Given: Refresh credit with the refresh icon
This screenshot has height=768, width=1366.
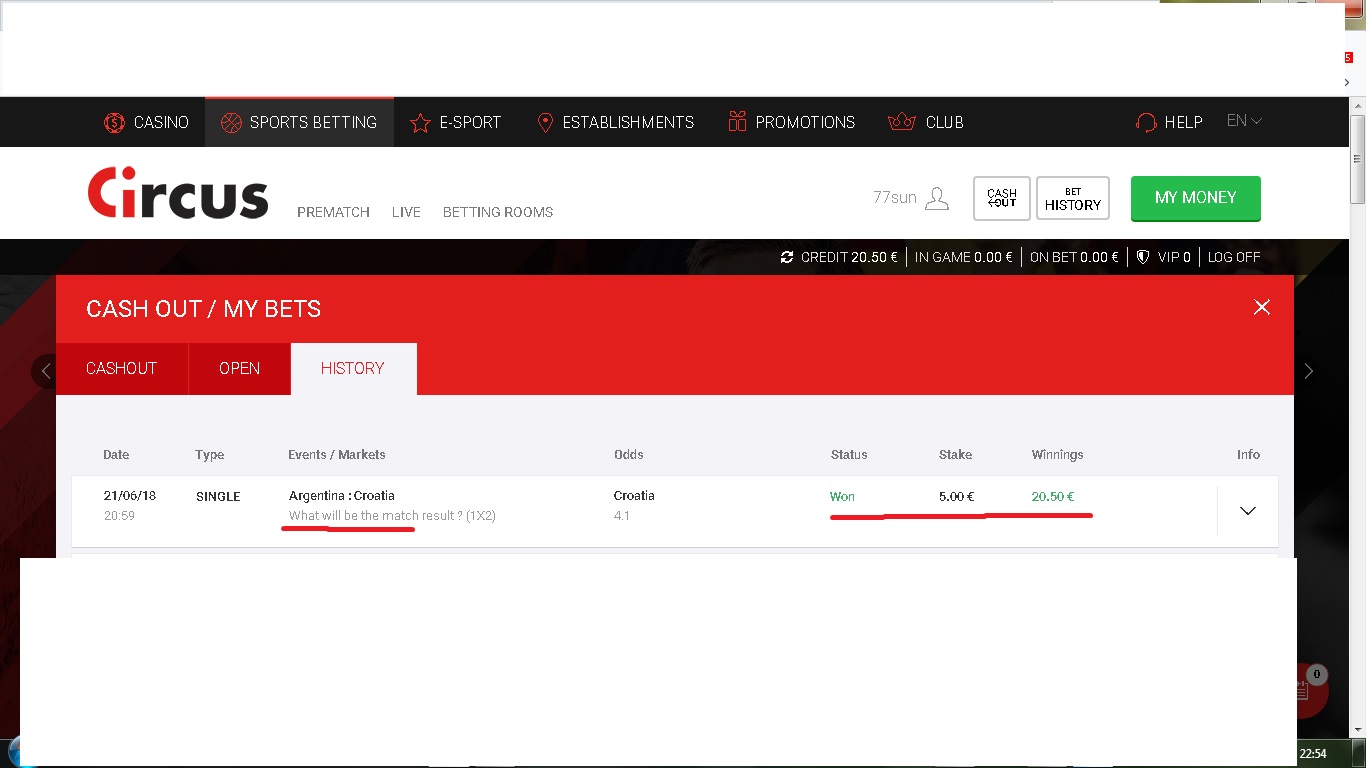Looking at the screenshot, I should (788, 257).
